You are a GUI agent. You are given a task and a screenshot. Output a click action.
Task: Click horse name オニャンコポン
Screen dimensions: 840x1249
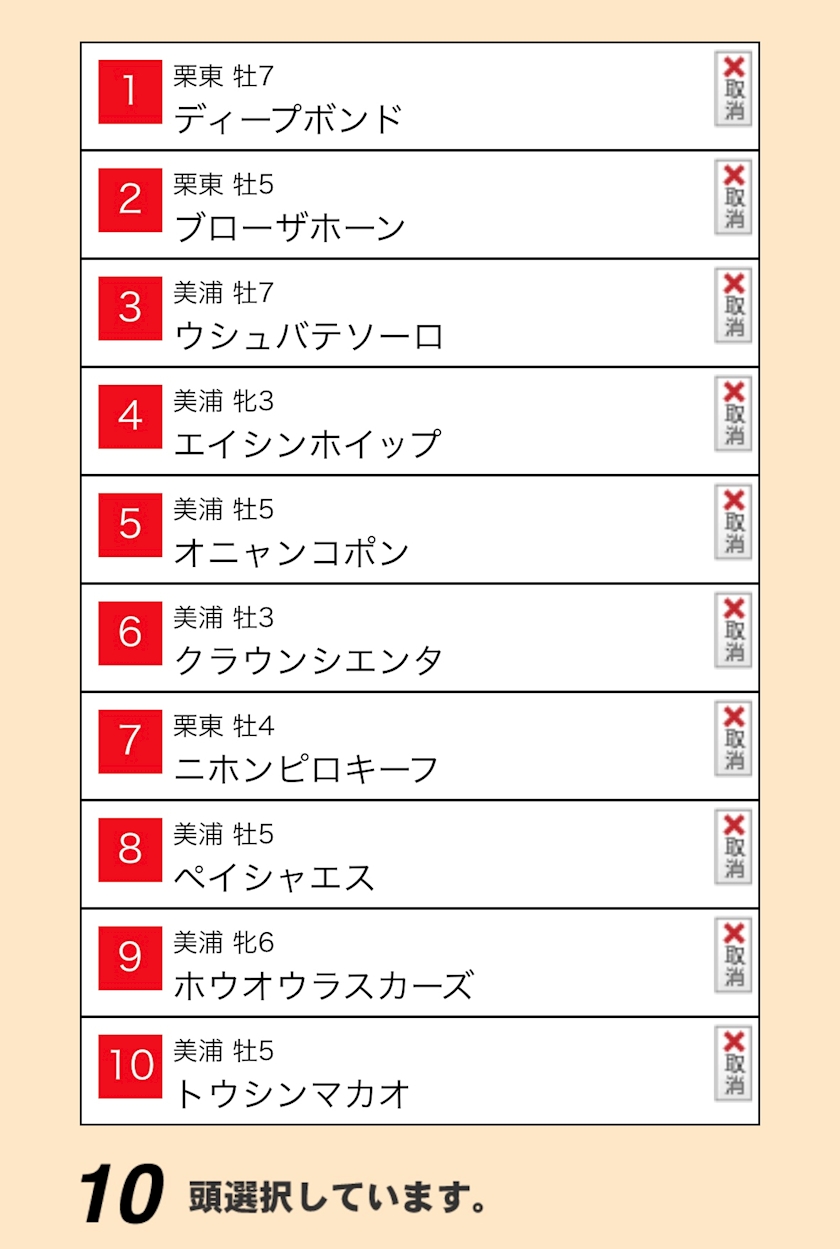pyautogui.click(x=291, y=553)
